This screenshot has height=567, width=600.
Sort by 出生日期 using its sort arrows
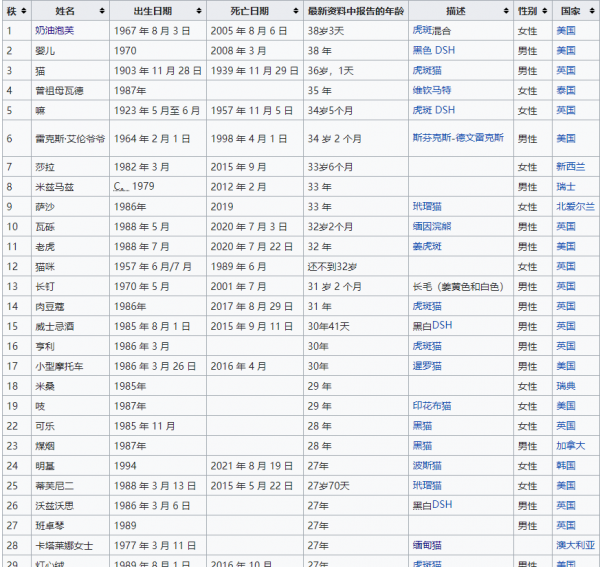pos(199,11)
